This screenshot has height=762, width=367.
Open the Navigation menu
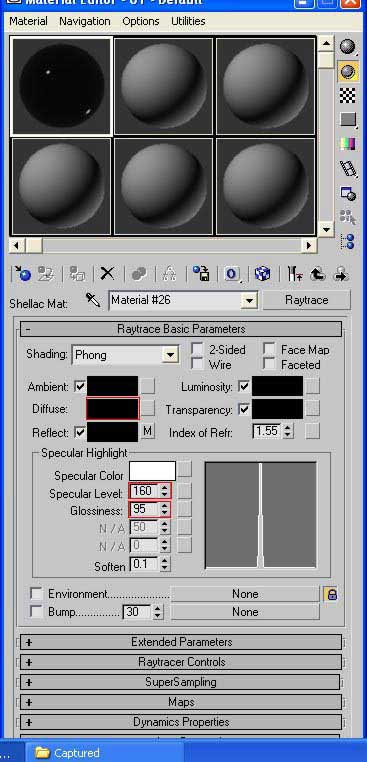[85, 21]
